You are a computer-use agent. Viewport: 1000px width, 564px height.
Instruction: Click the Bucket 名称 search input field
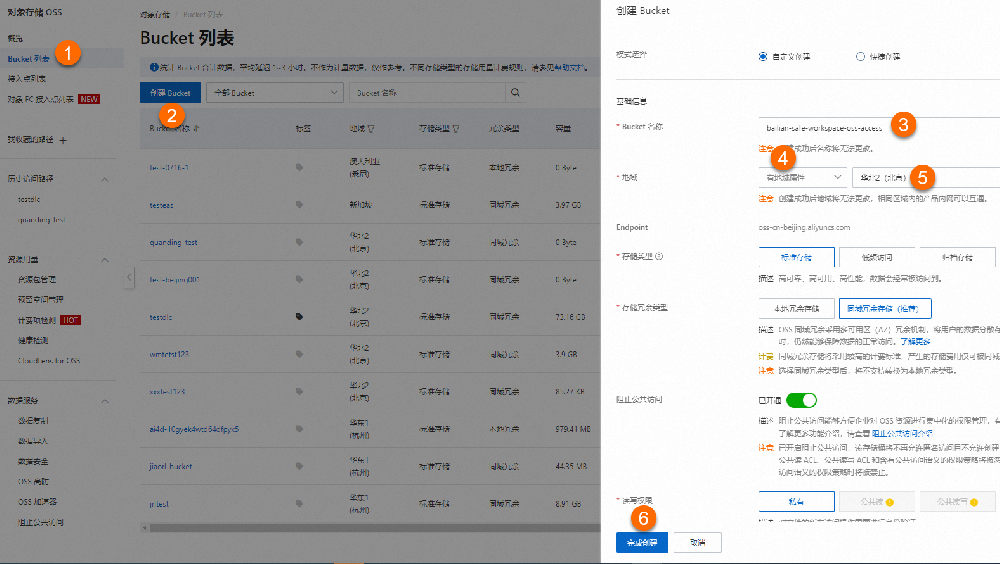[x=428, y=93]
